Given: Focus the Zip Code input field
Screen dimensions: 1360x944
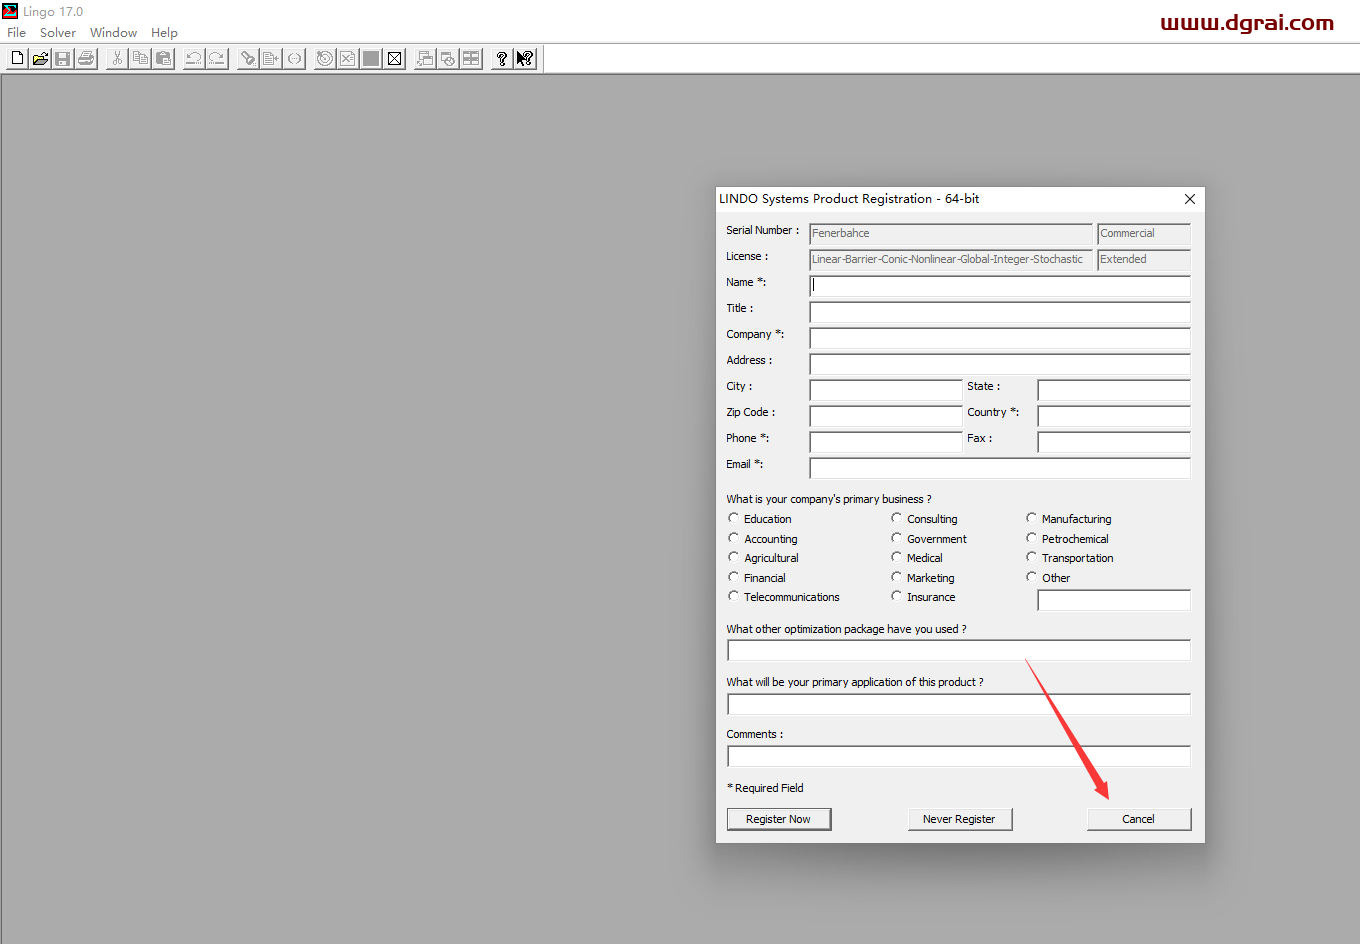Looking at the screenshot, I should pyautogui.click(x=886, y=416).
